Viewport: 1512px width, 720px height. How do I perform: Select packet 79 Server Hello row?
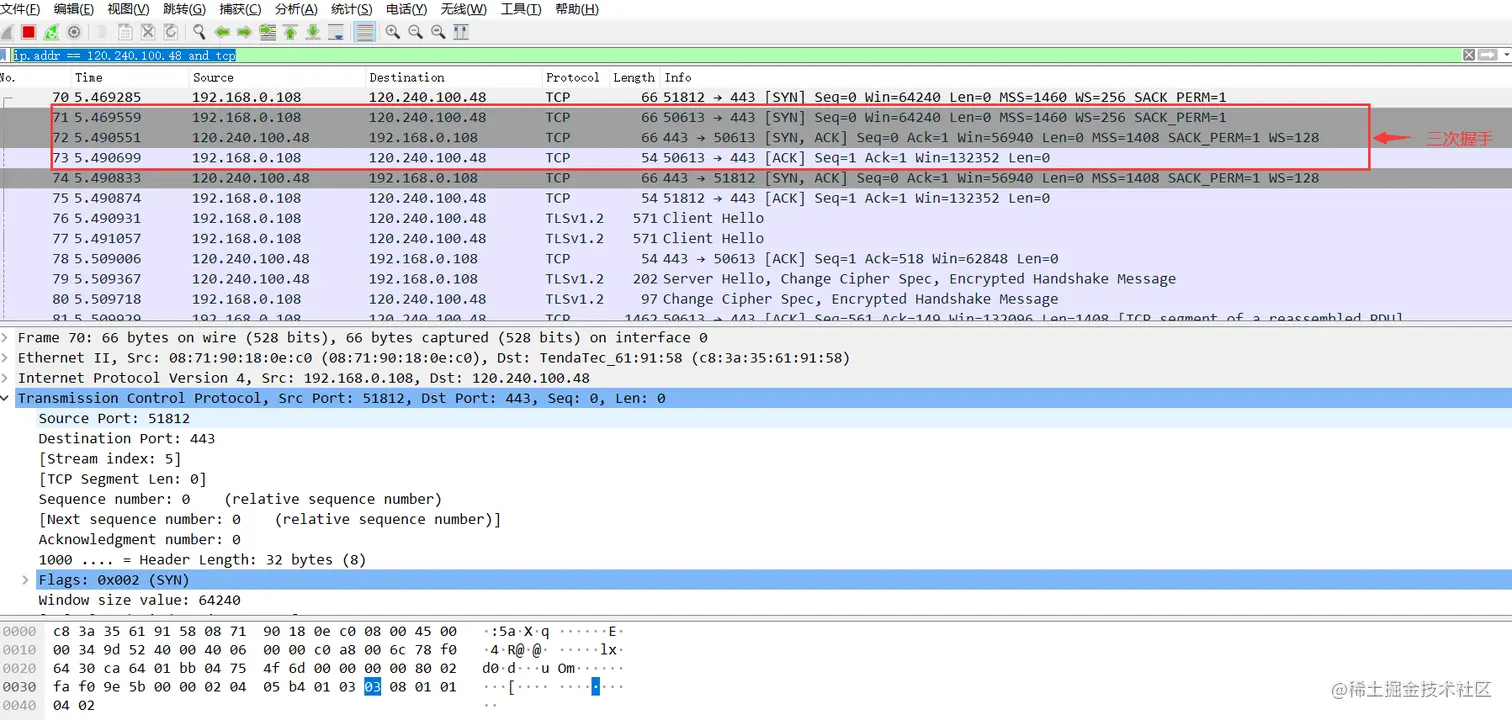click(756, 279)
